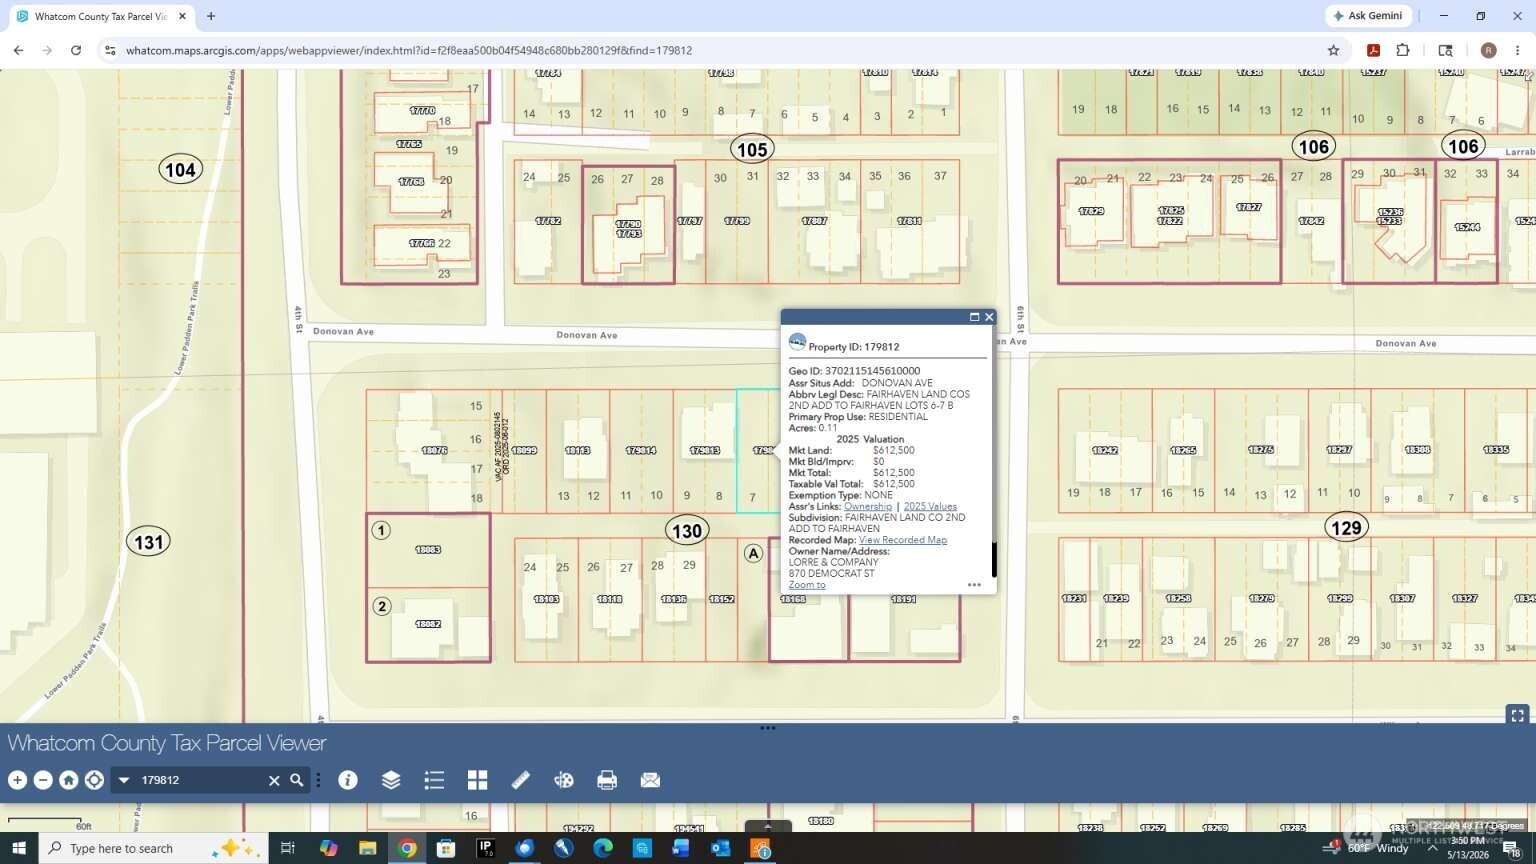This screenshot has height=864, width=1536.
Task: Open the Draw palette tool
Action: (x=564, y=780)
